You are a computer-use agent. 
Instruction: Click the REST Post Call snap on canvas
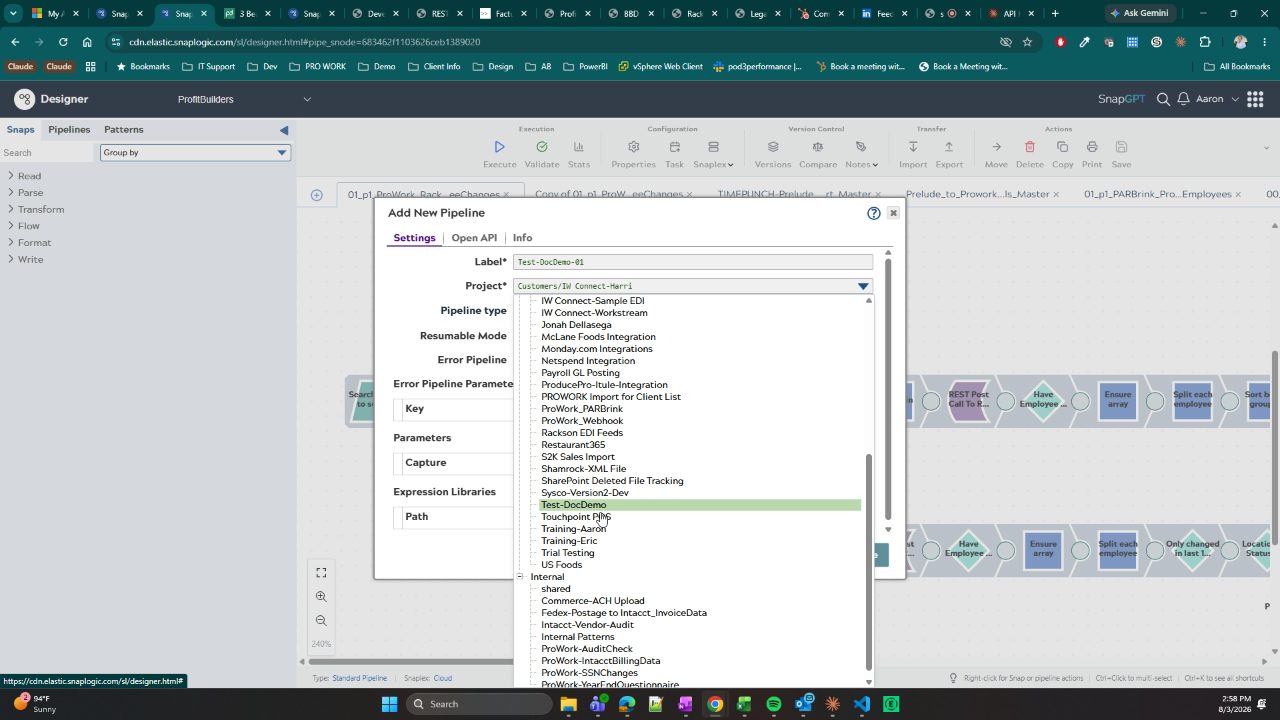(x=968, y=400)
